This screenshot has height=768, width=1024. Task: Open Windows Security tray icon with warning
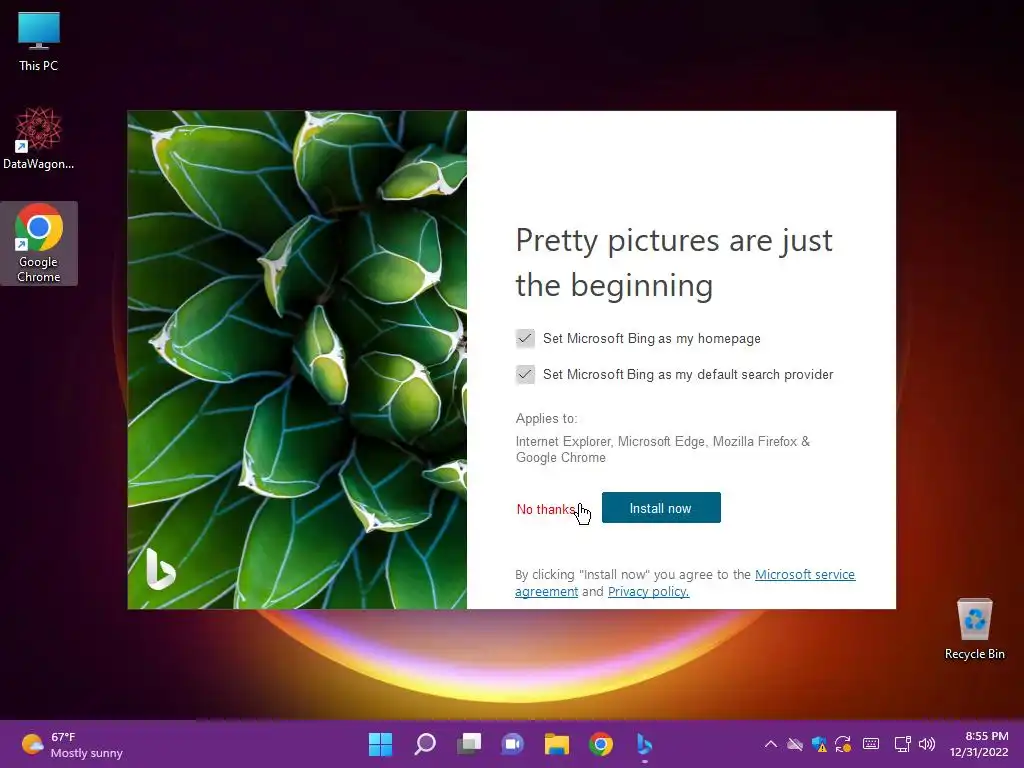click(819, 744)
